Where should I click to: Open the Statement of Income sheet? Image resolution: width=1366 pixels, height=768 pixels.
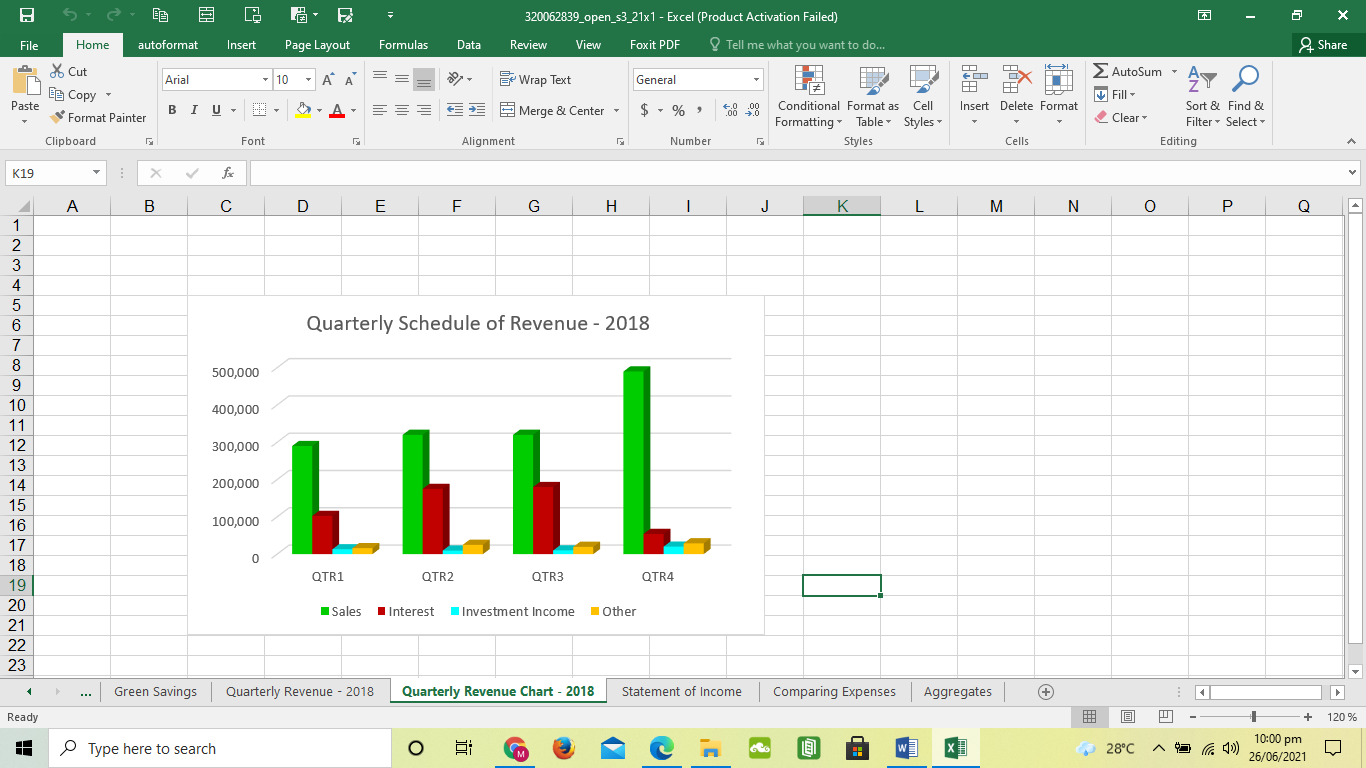tap(682, 691)
